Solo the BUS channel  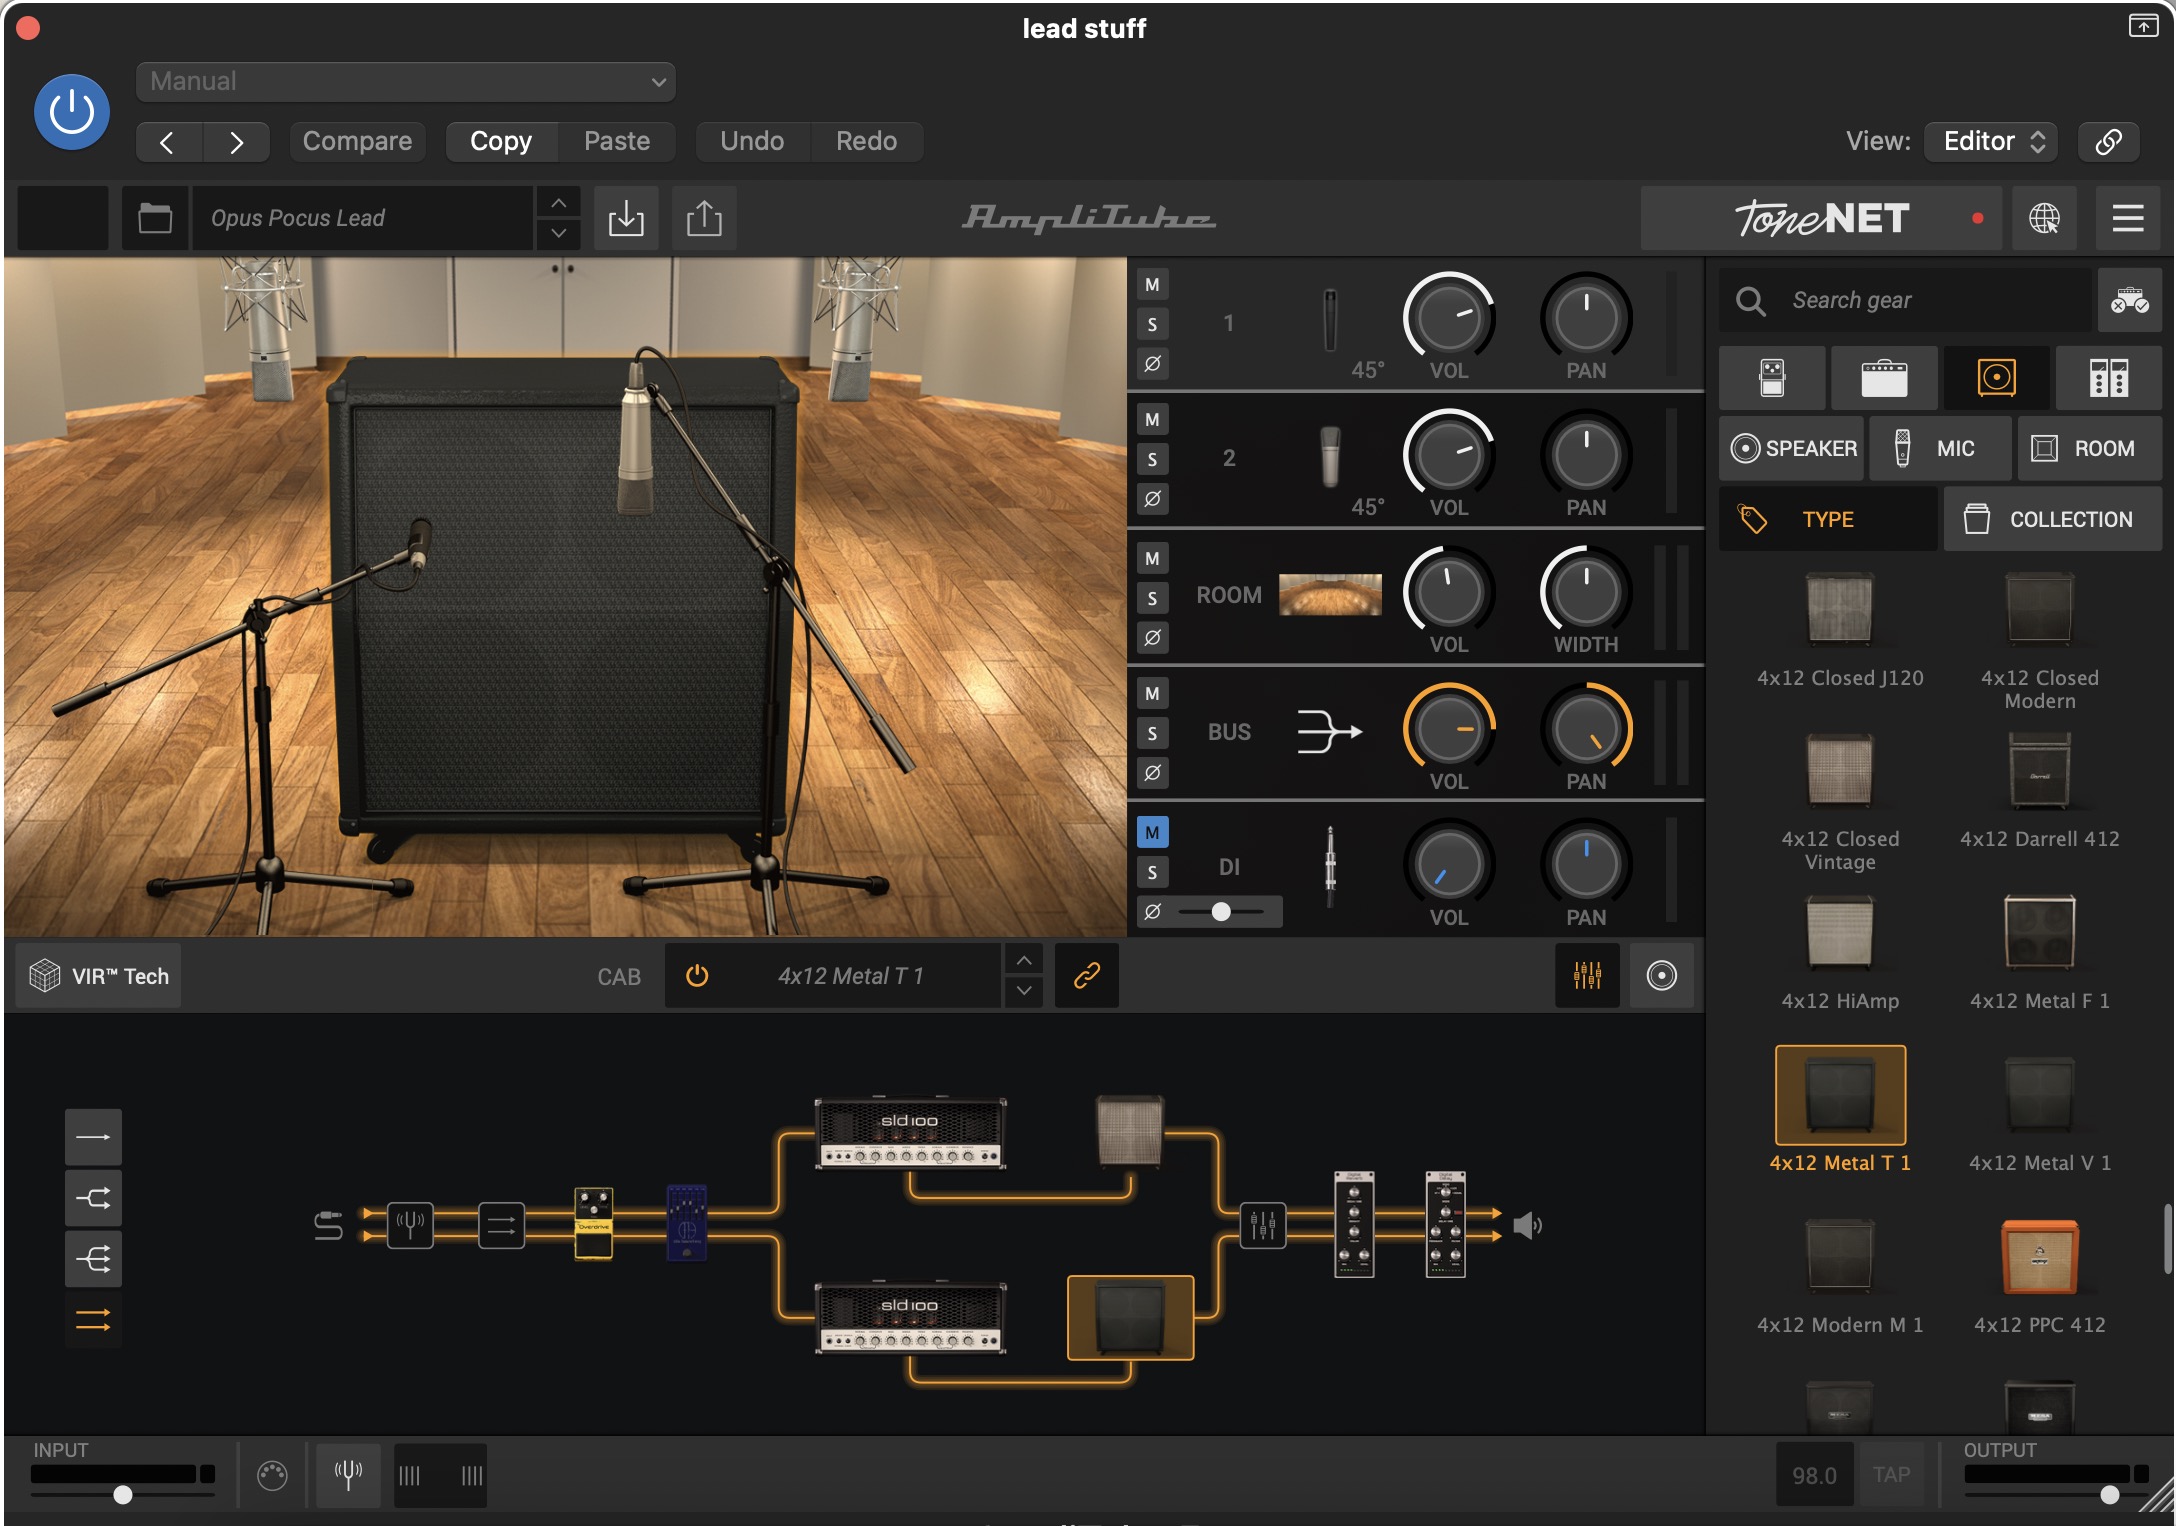coord(1152,733)
